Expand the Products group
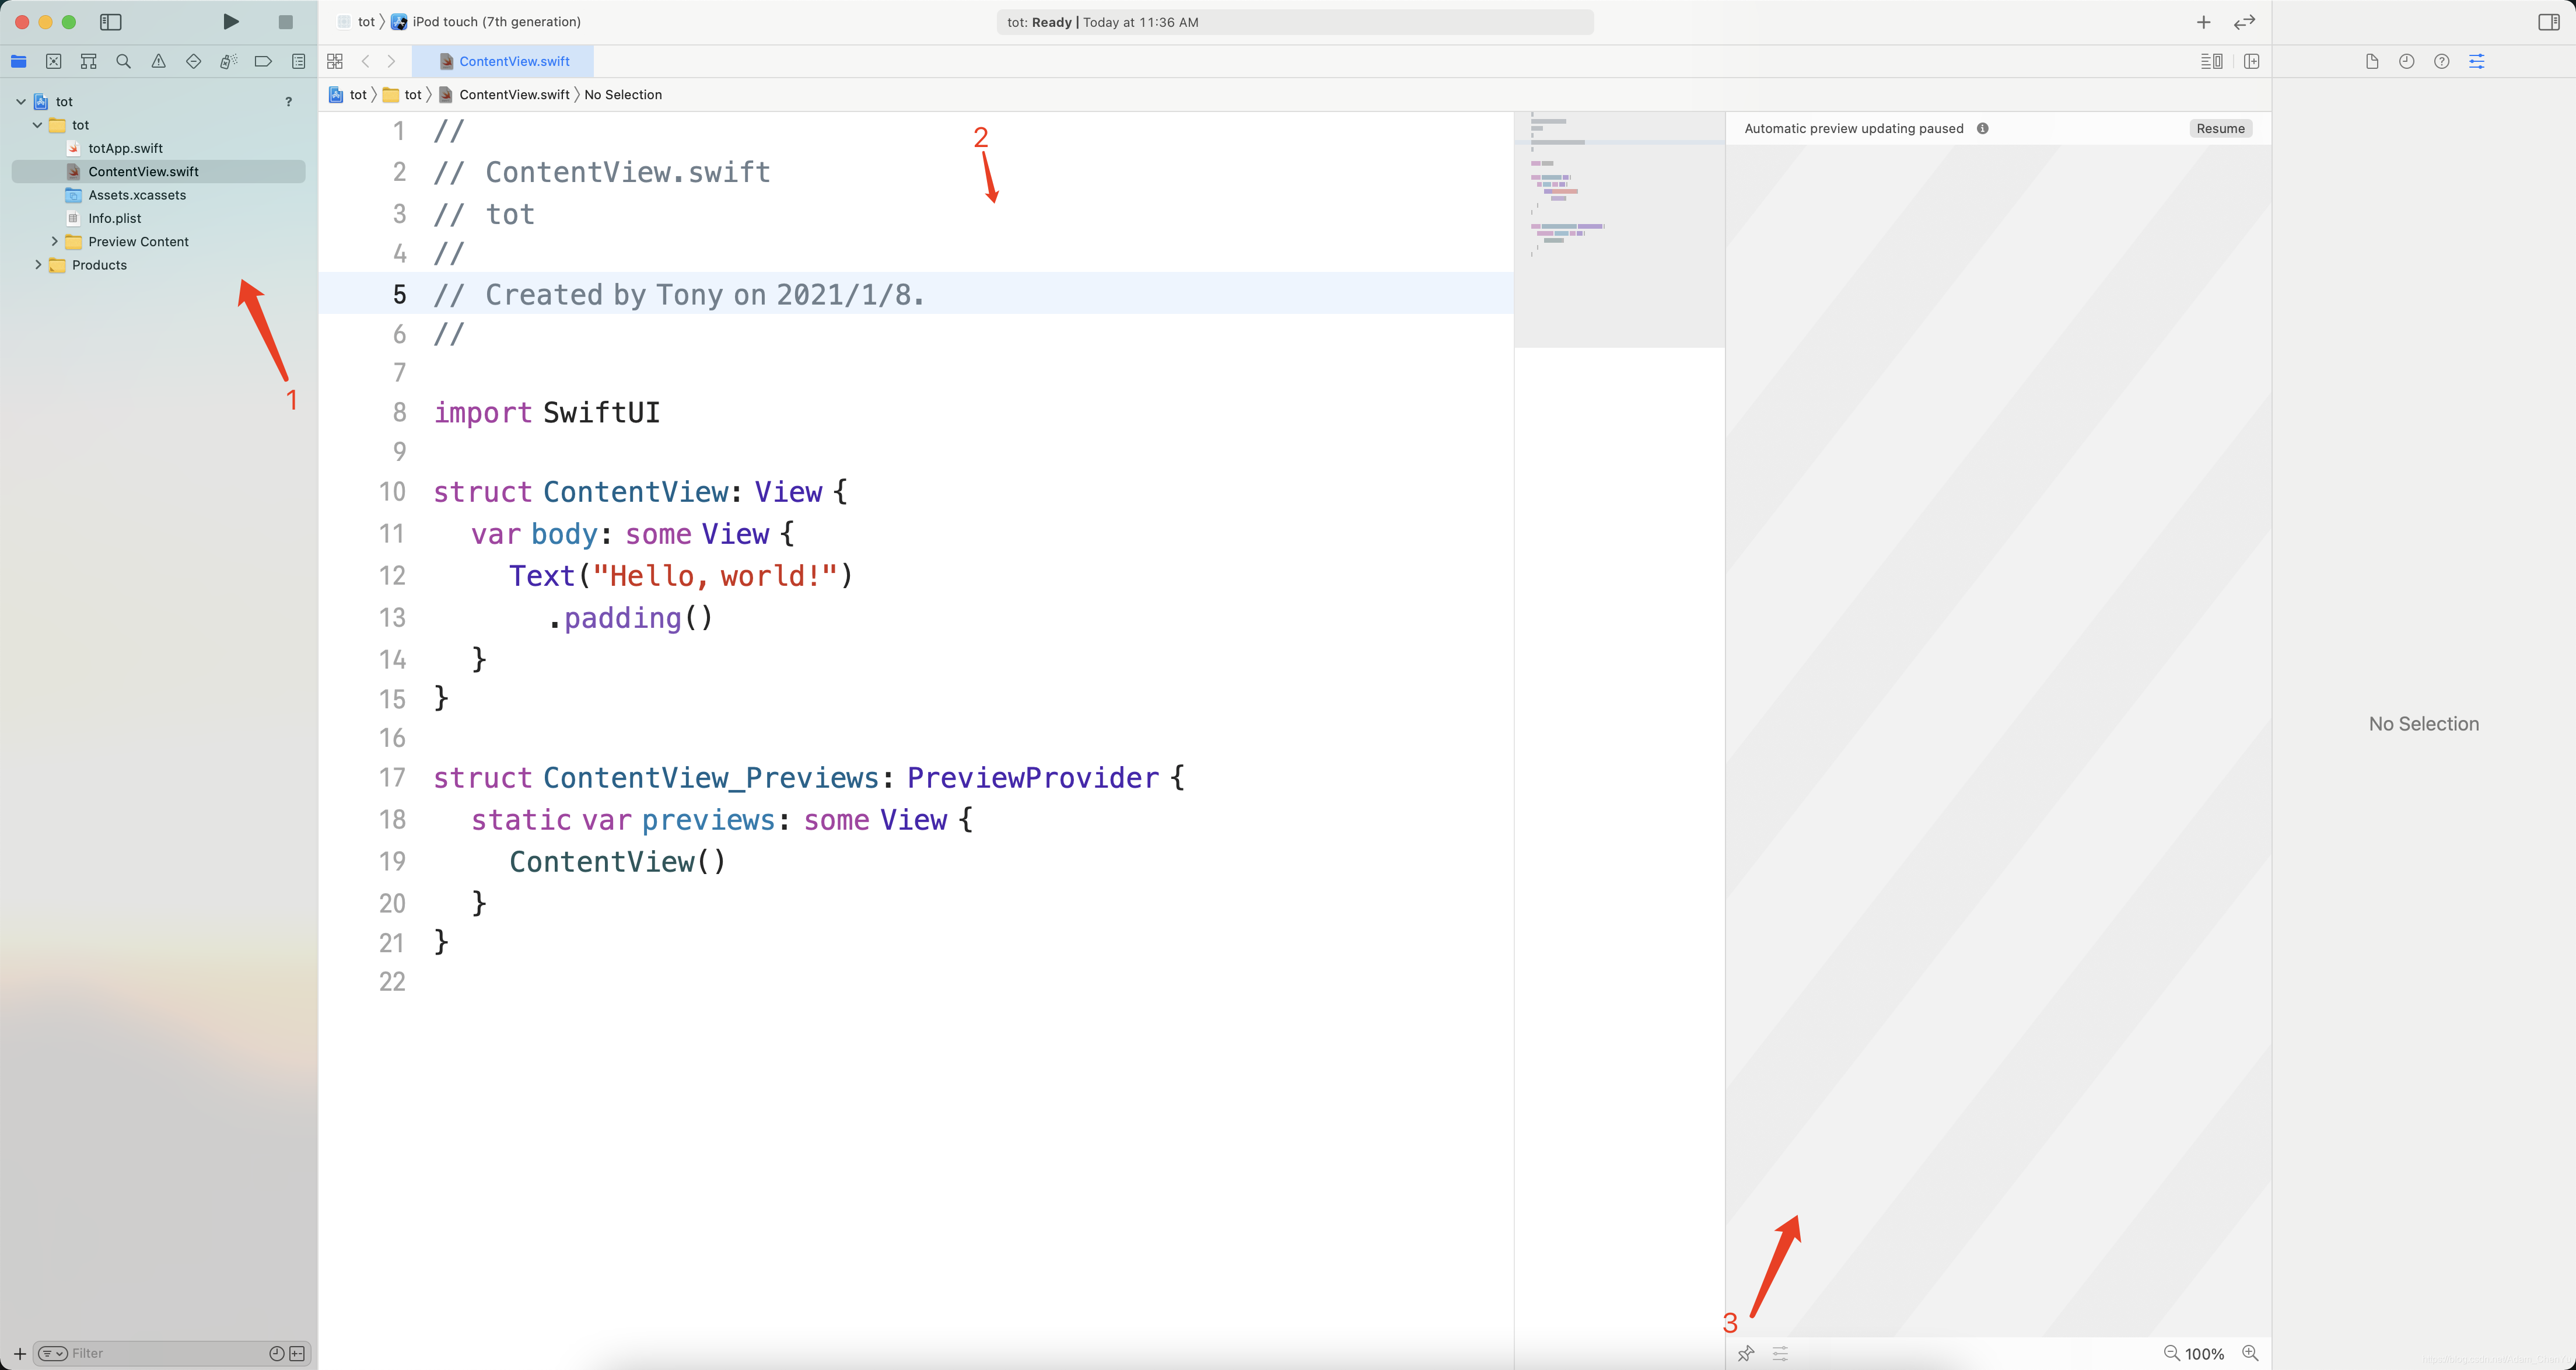 pos(38,265)
